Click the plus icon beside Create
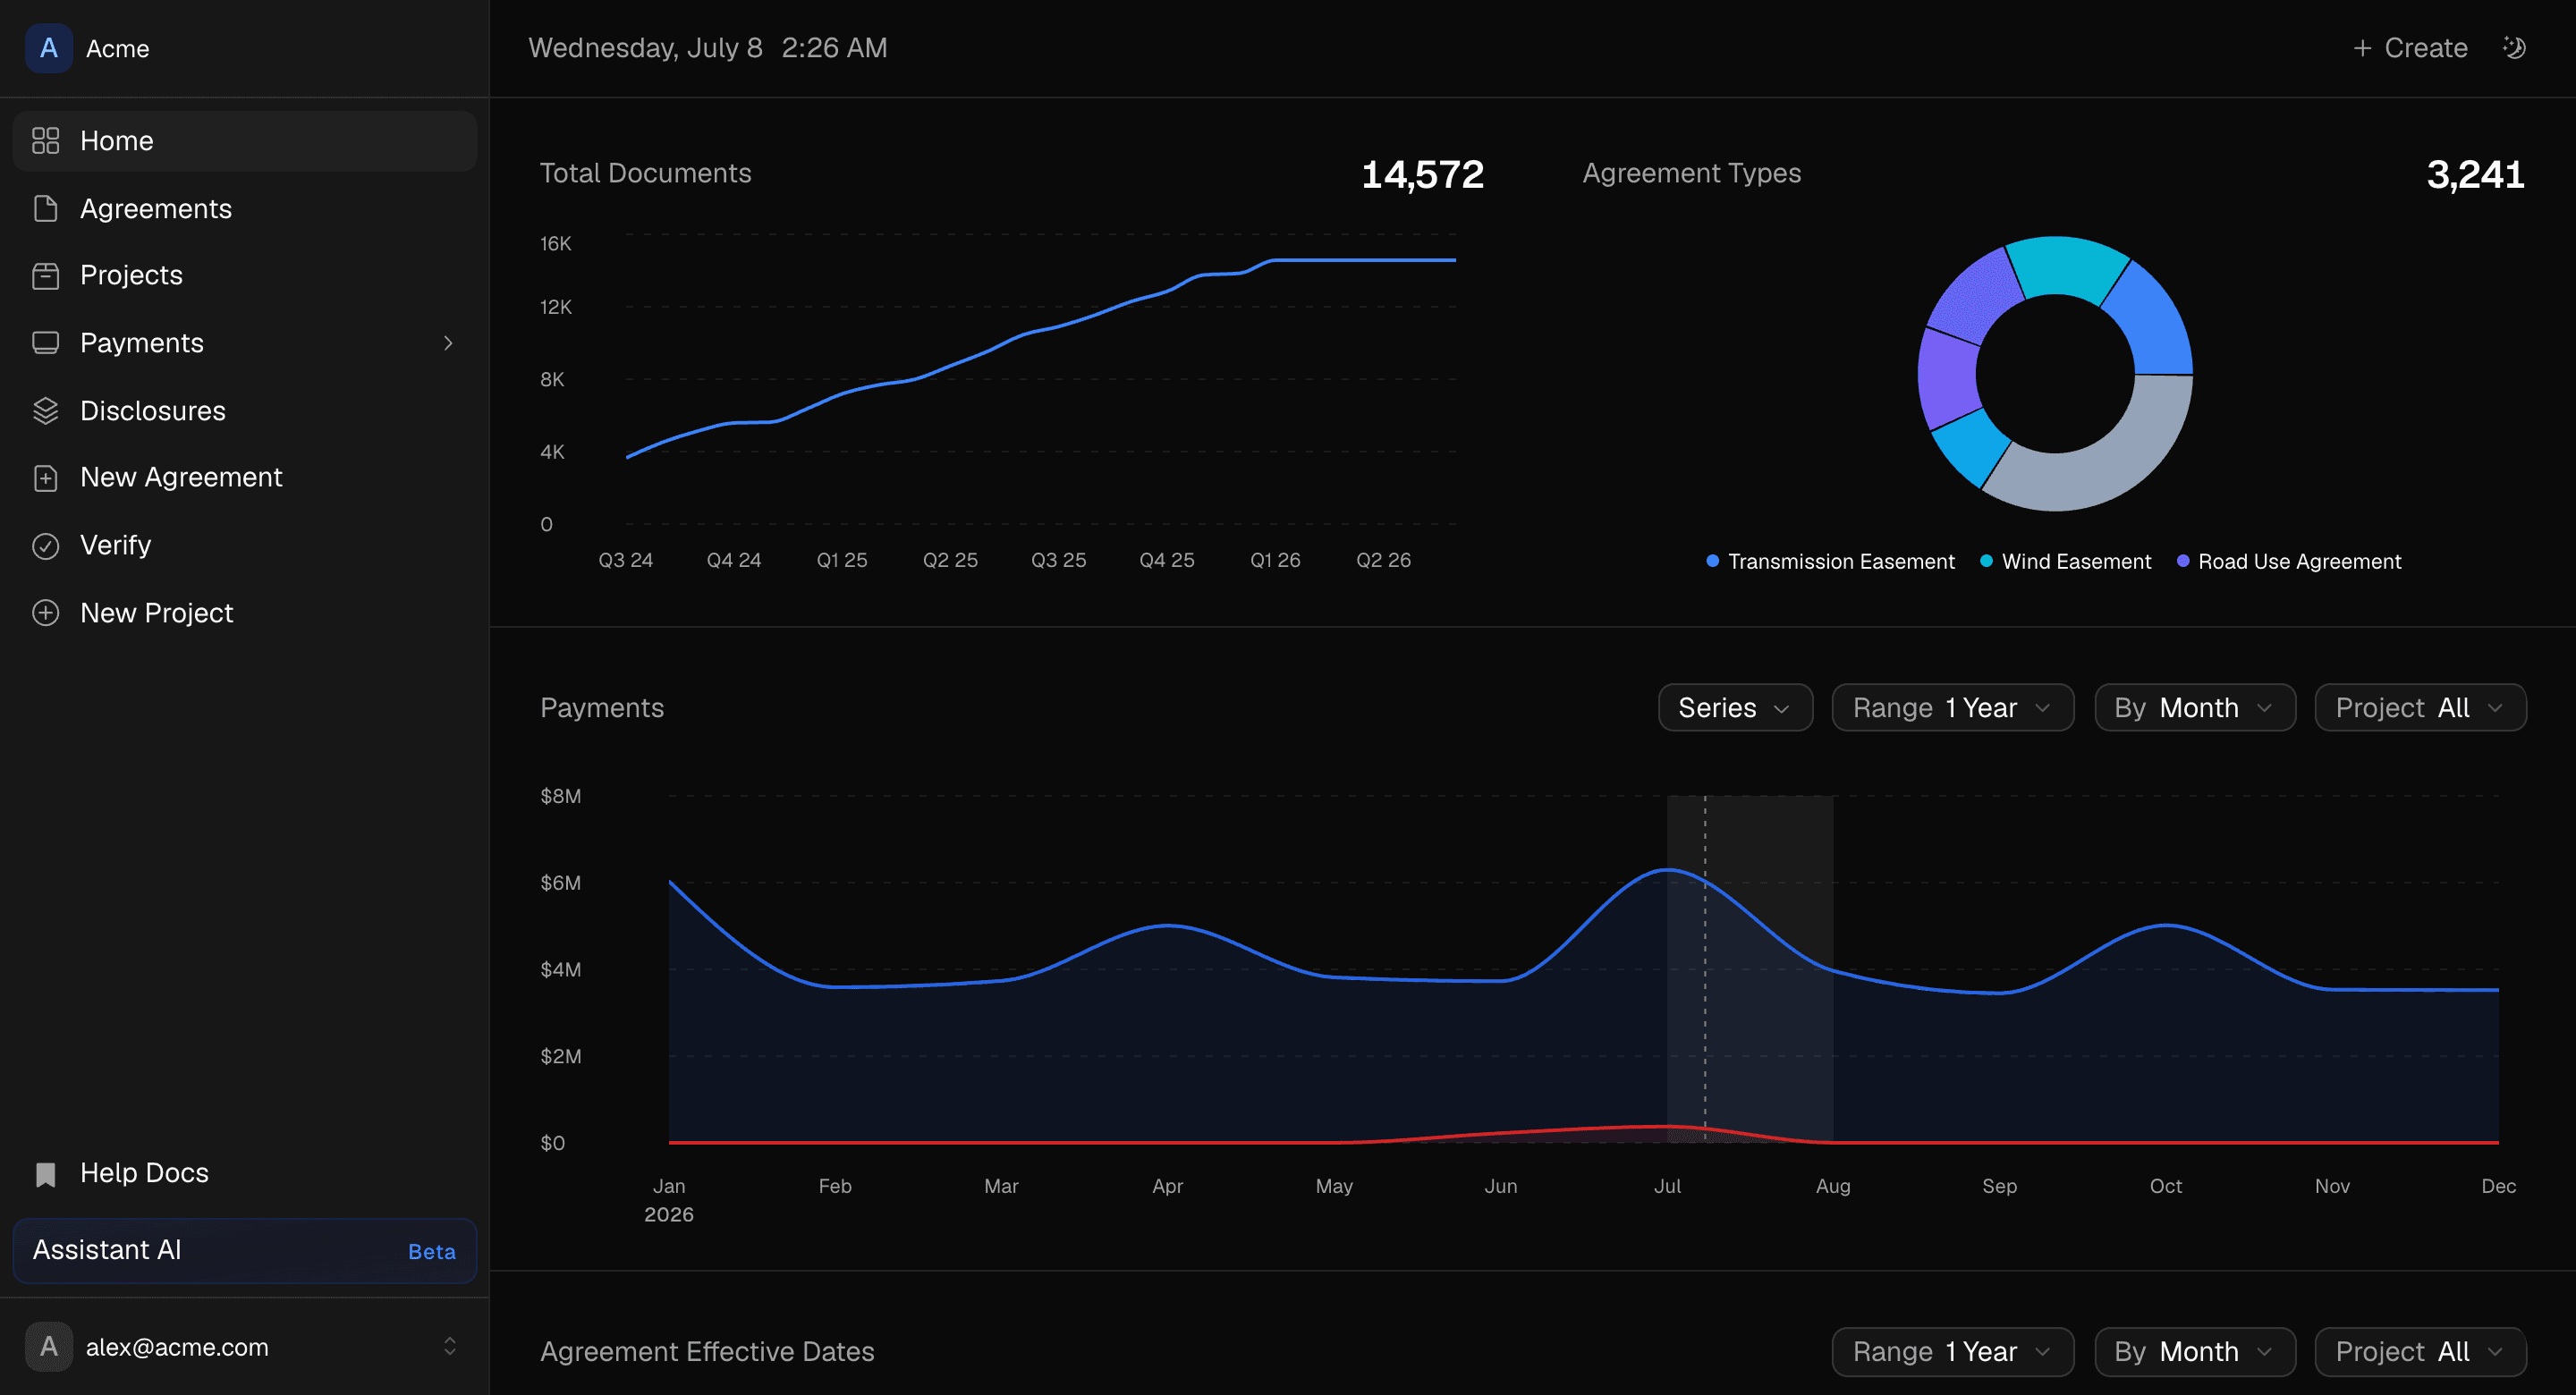The width and height of the screenshot is (2576, 1395). [2362, 48]
